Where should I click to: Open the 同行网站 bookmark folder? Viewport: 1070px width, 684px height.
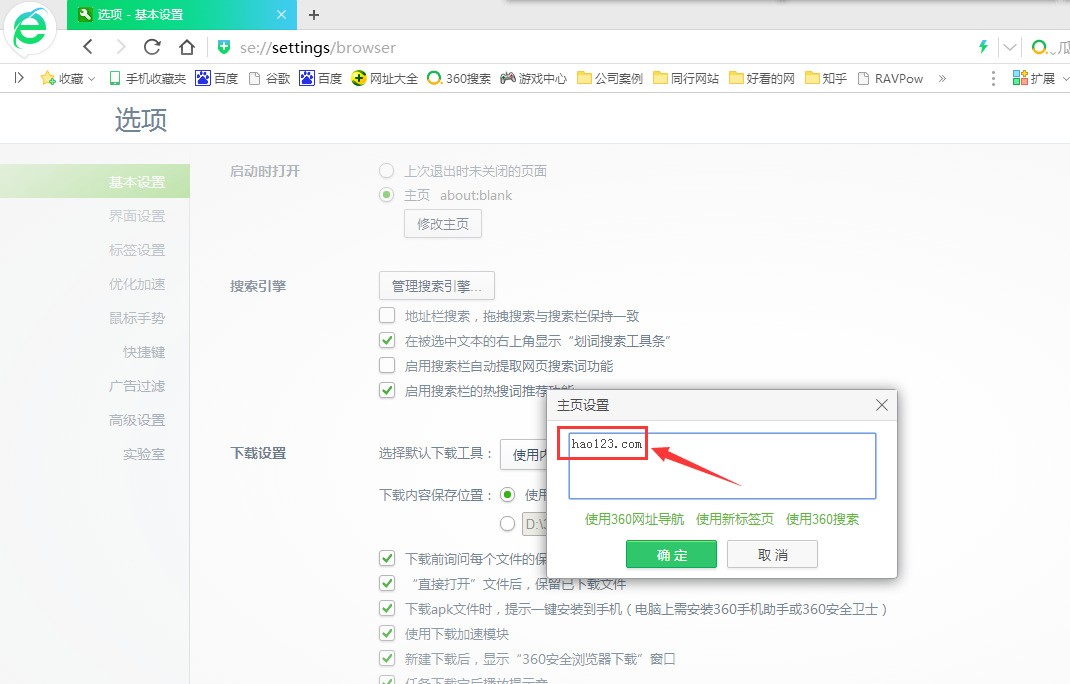pyautogui.click(x=686, y=79)
